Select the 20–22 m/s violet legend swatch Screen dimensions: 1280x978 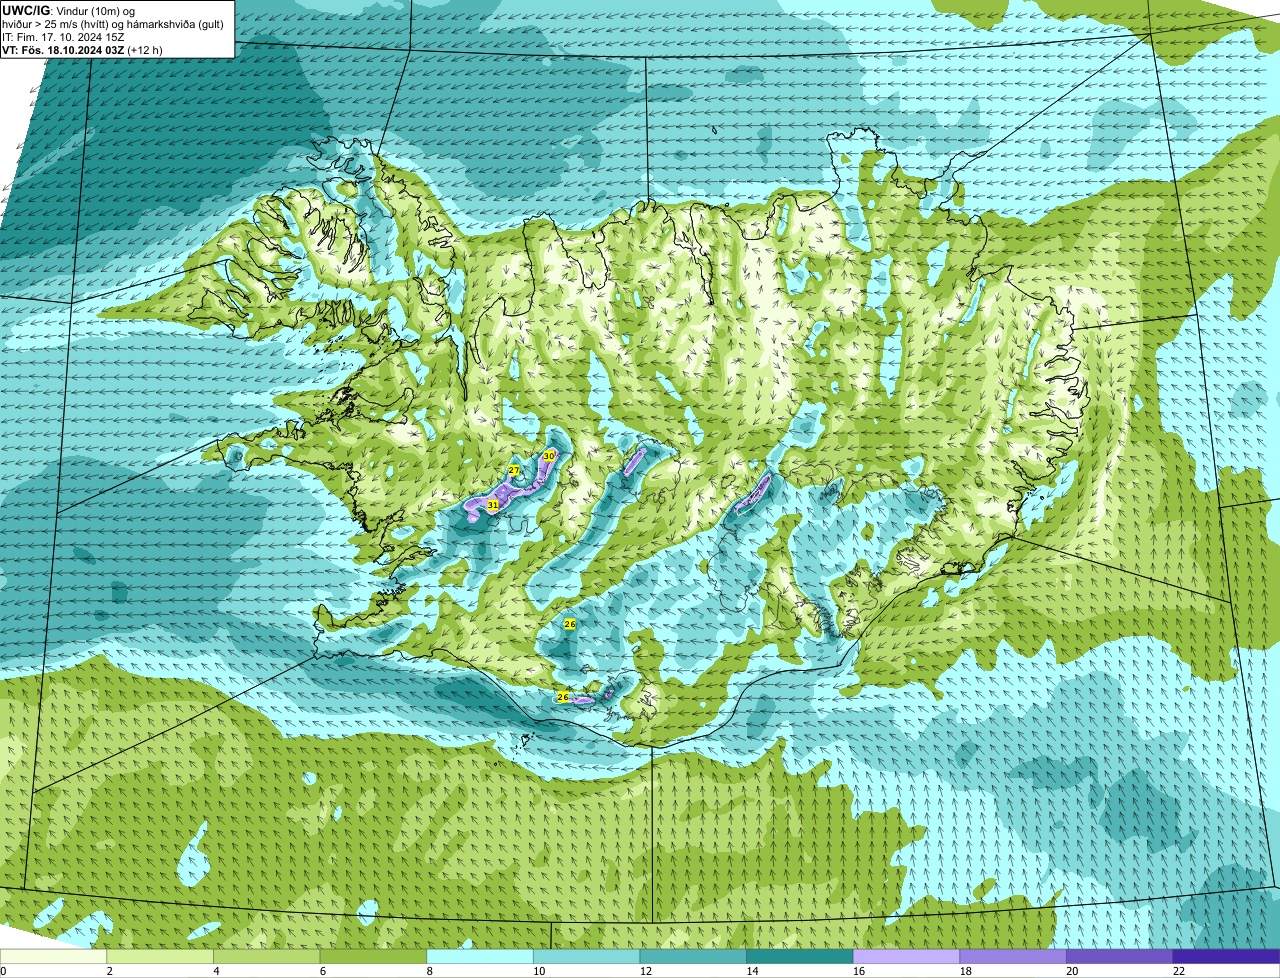(x=1119, y=956)
